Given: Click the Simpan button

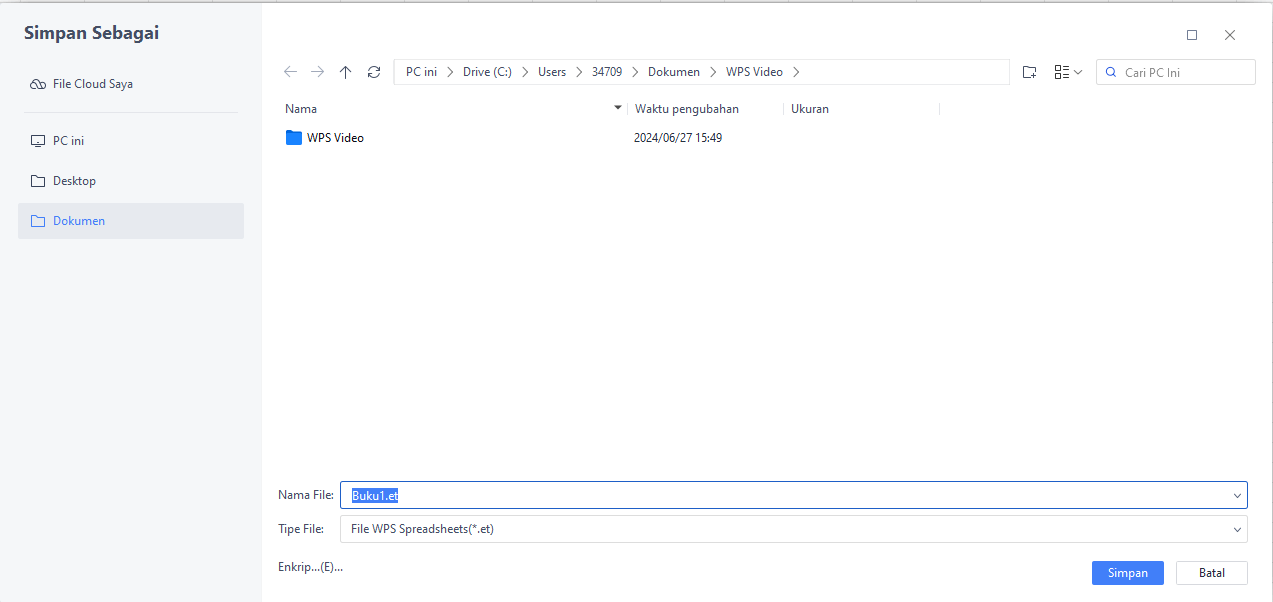Looking at the screenshot, I should (x=1128, y=573).
